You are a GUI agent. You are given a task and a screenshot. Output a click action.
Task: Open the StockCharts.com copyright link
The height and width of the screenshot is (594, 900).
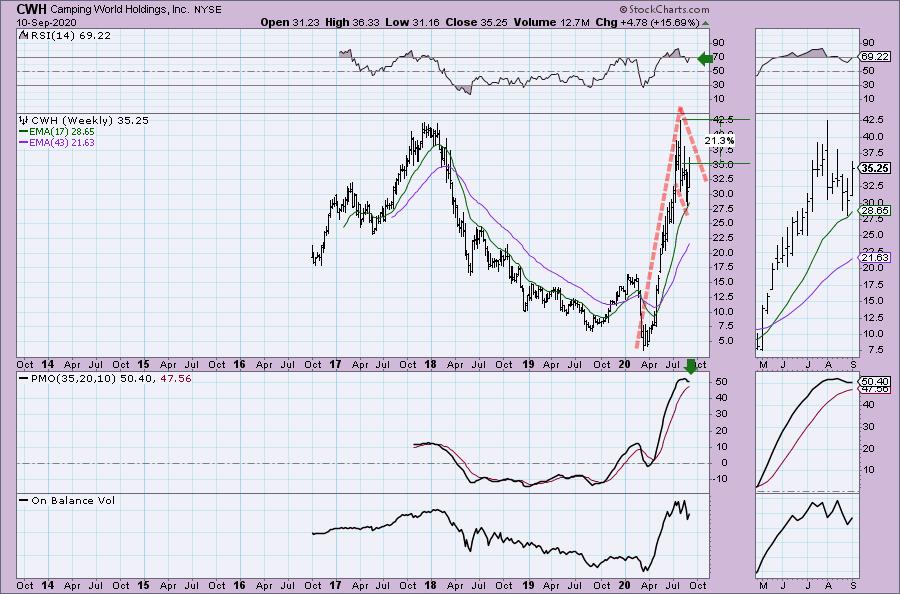point(664,10)
